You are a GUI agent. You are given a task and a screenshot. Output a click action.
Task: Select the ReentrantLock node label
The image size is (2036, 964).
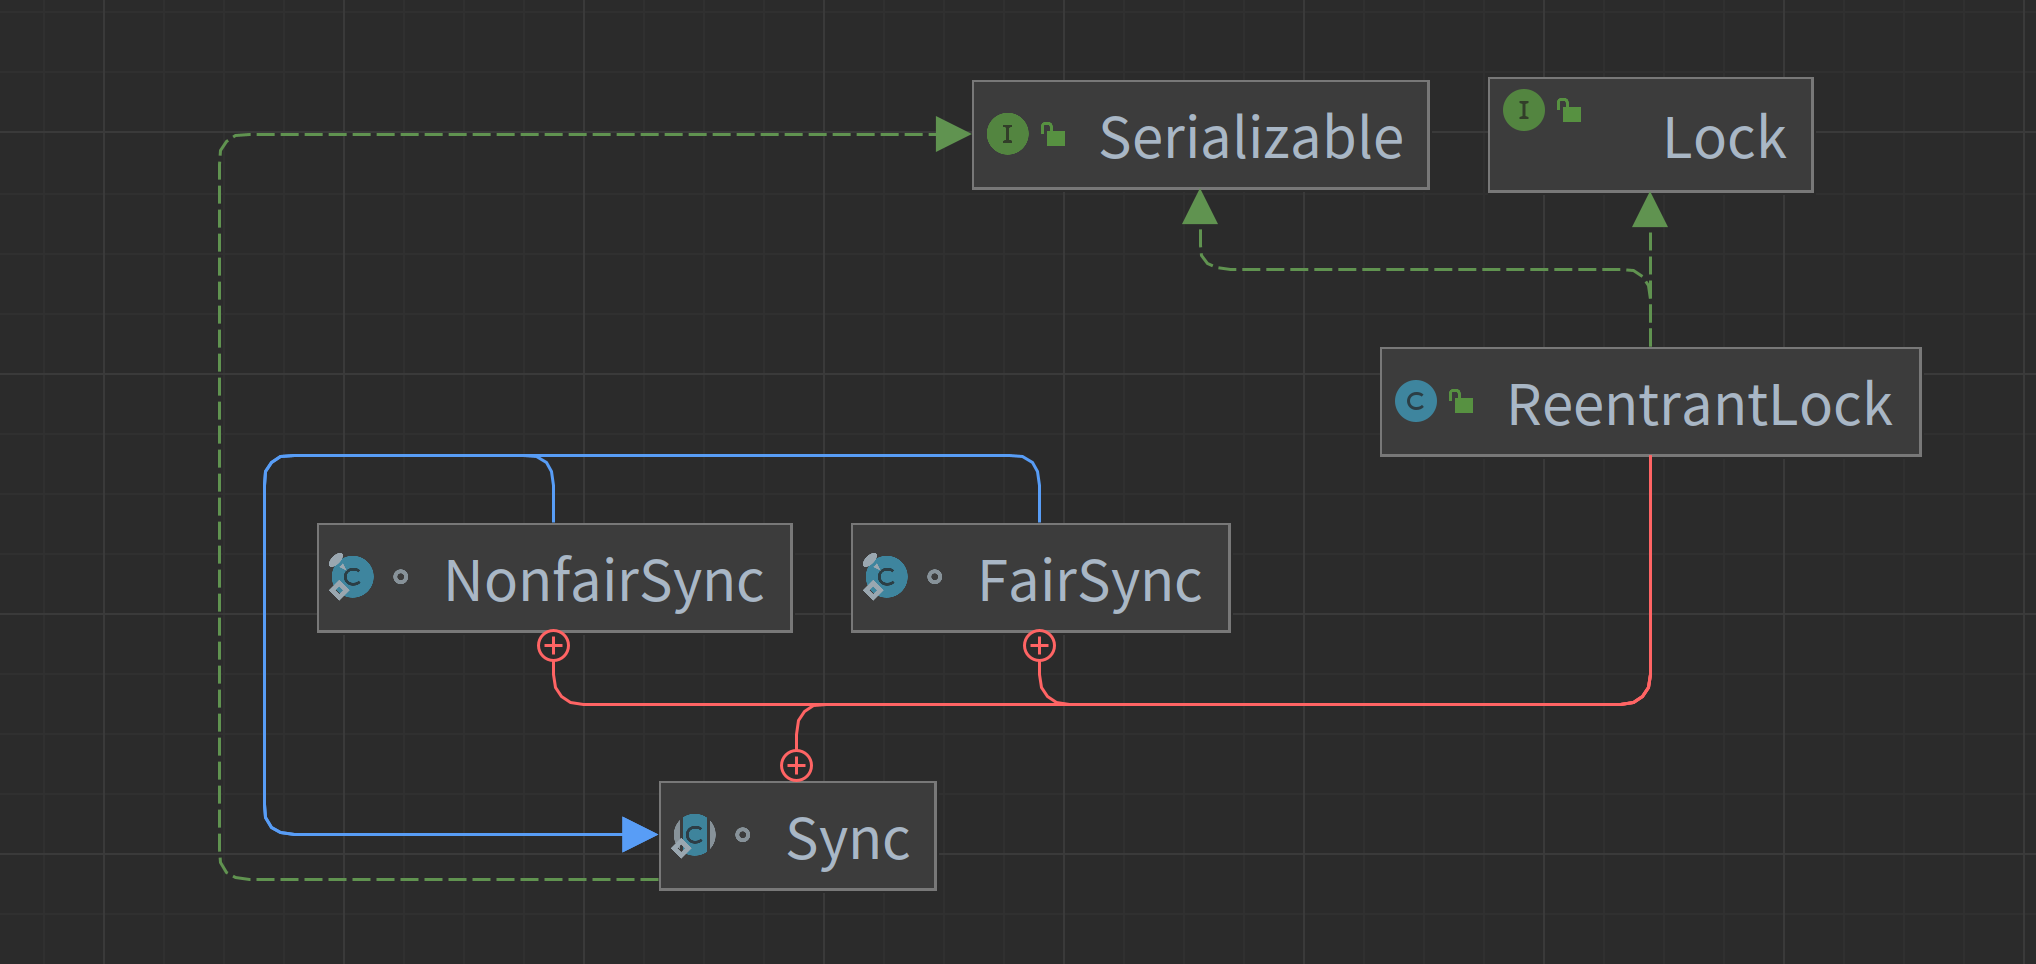tap(1698, 405)
